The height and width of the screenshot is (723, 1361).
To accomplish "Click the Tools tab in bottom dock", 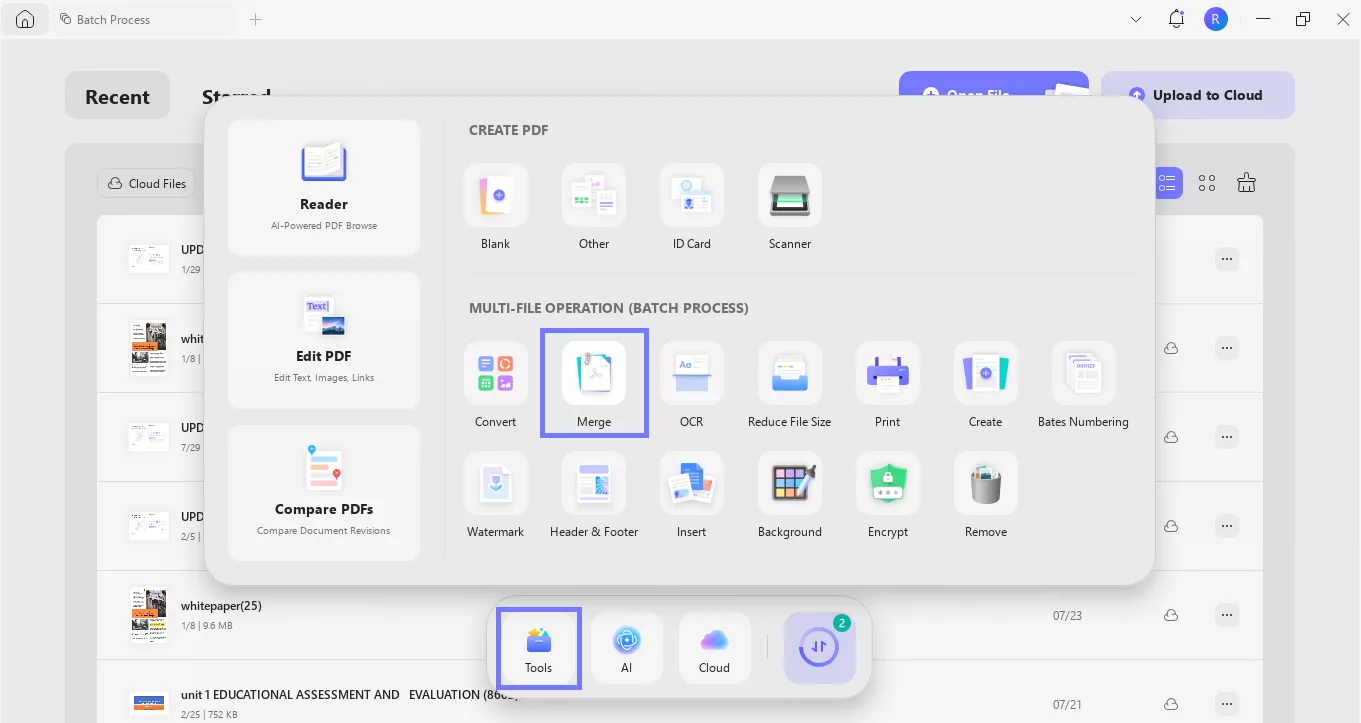I will coord(538,649).
